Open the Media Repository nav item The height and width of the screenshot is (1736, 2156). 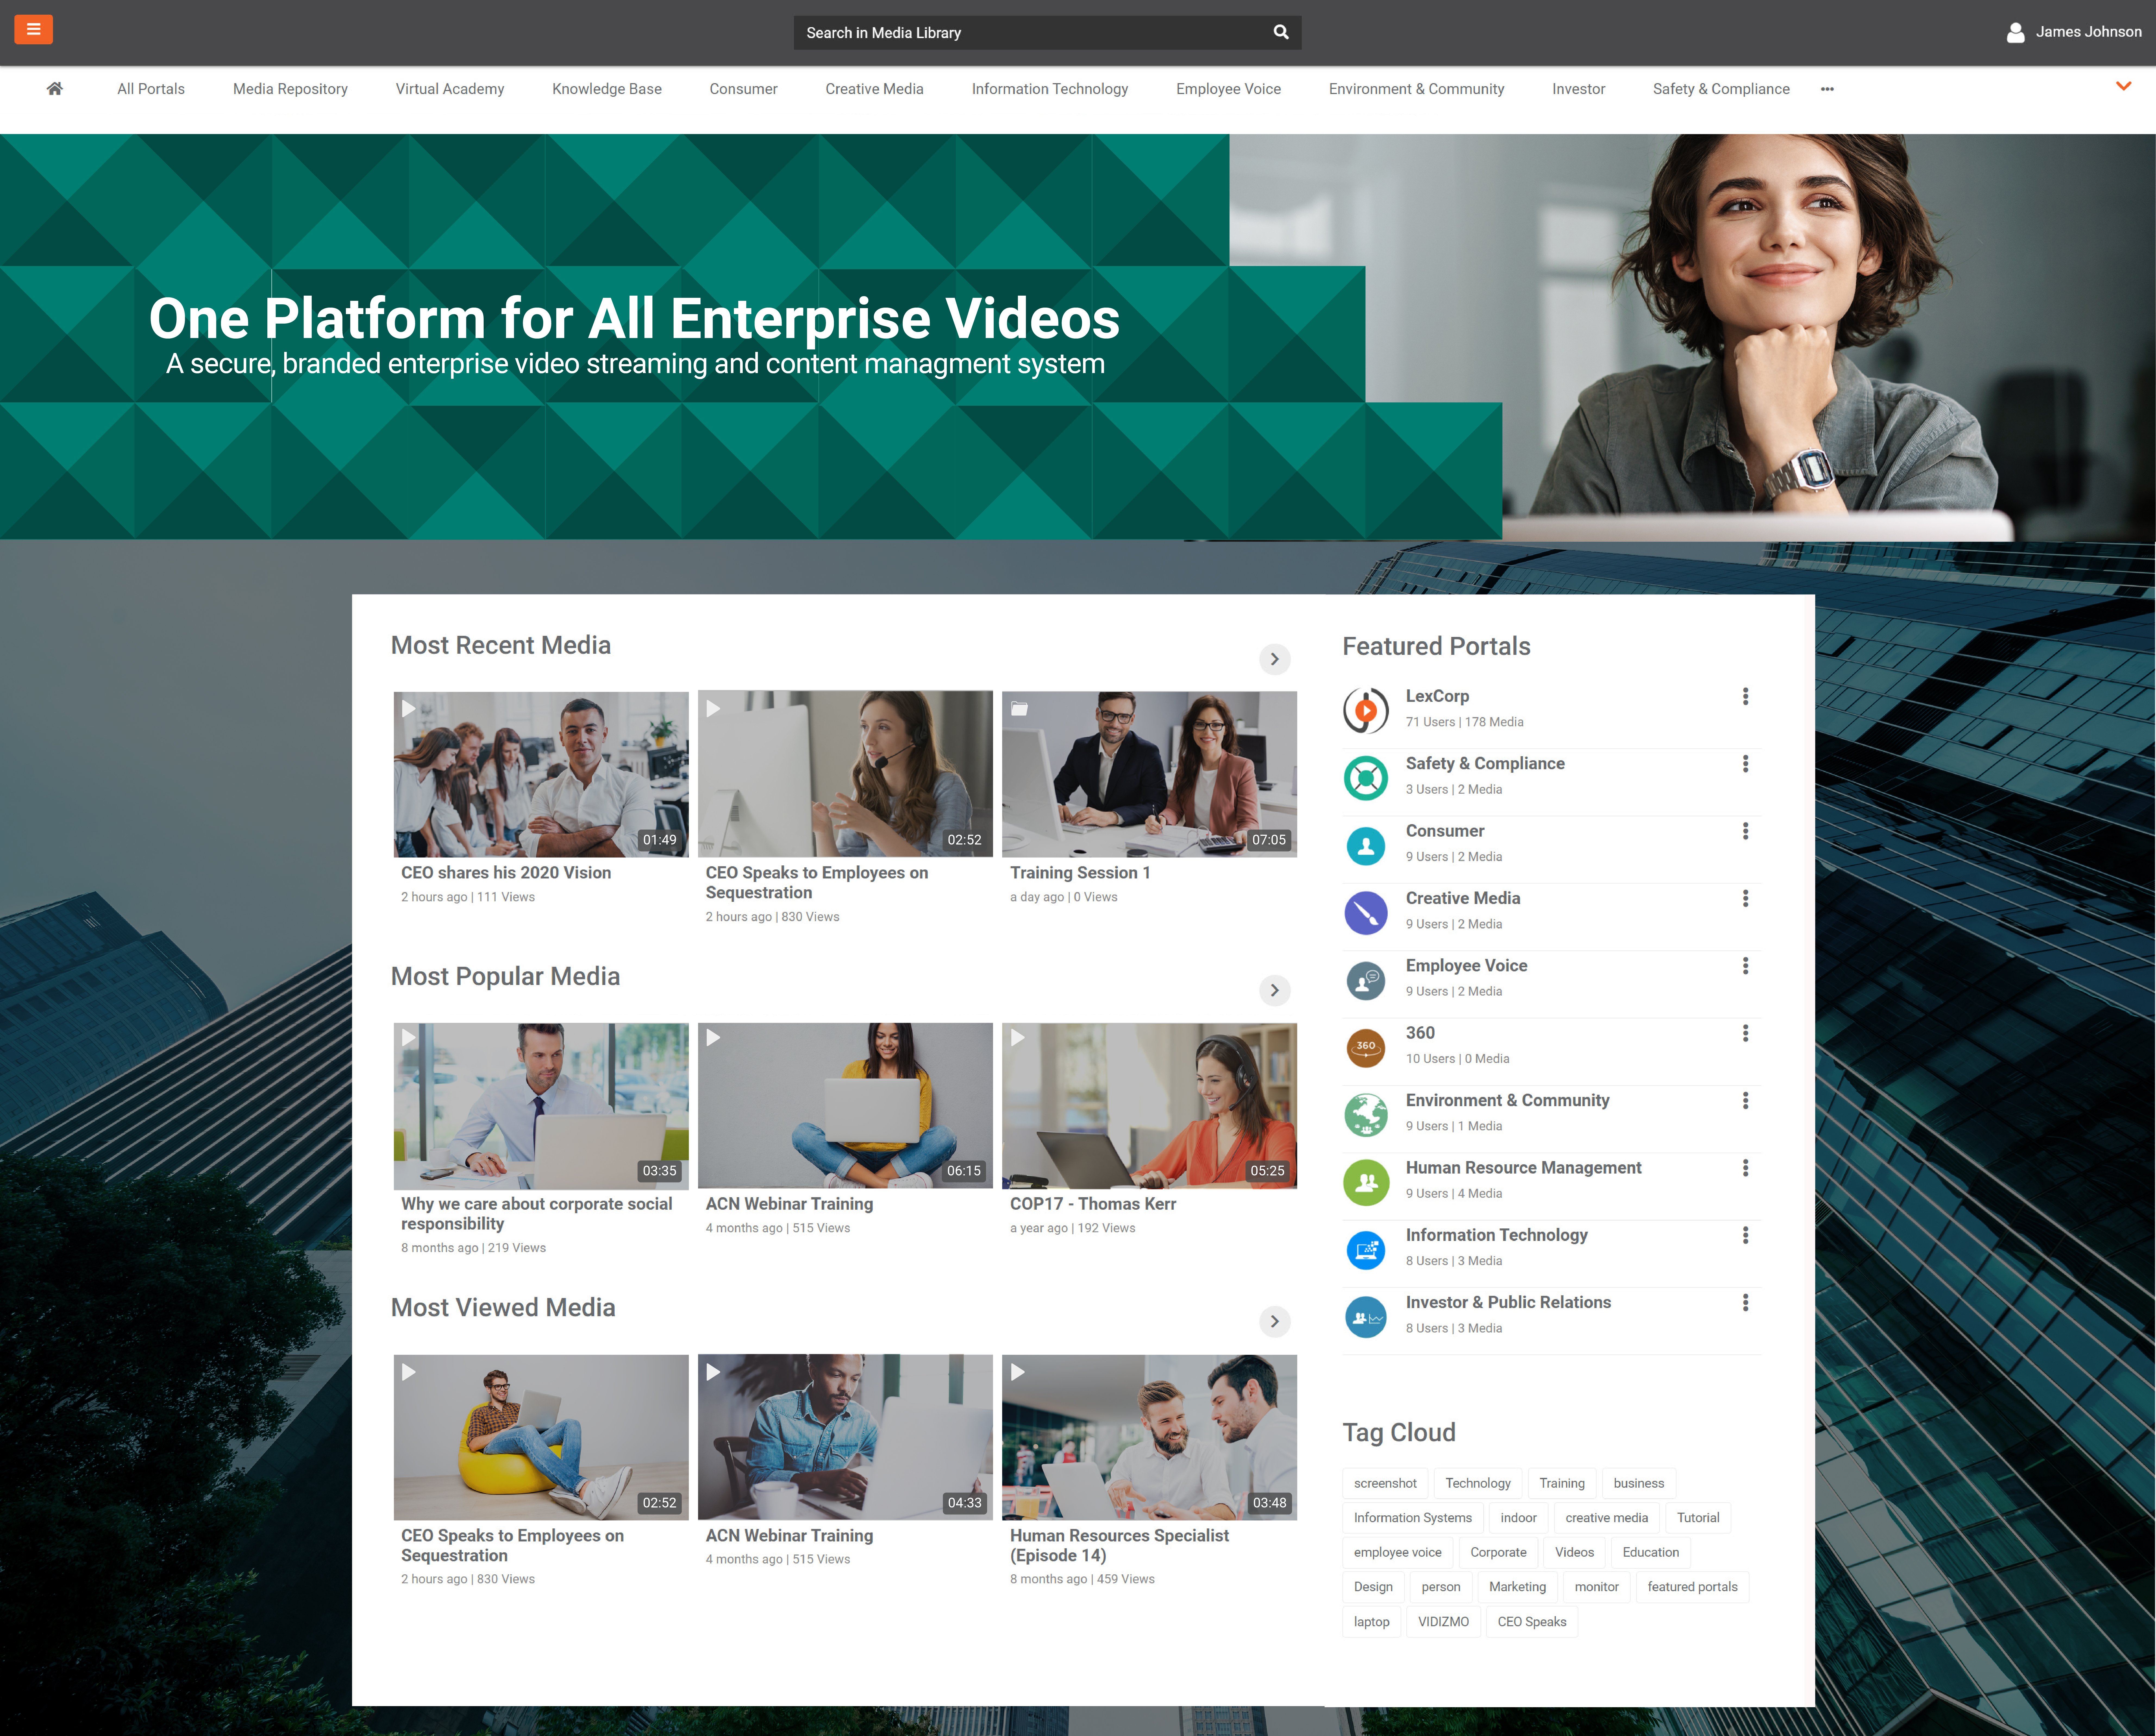click(290, 89)
